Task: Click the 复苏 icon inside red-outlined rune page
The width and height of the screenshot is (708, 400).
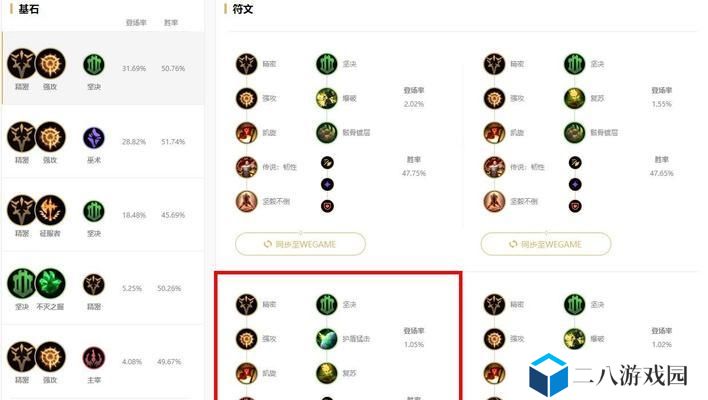Action: pos(326,373)
